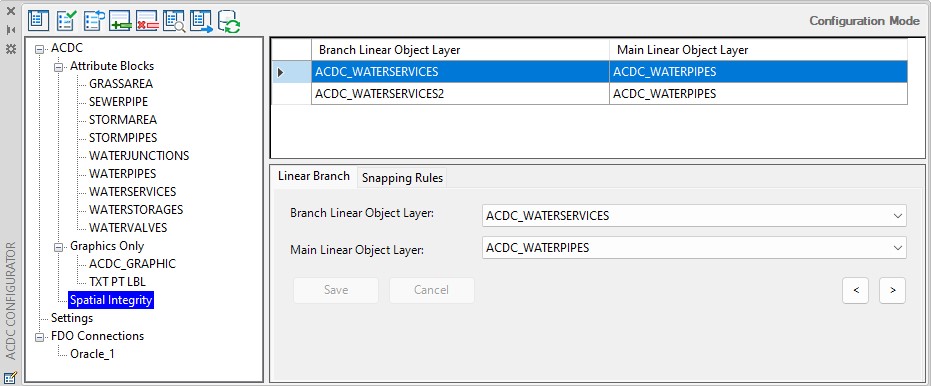Click the list icon with magnifying glass

tap(174, 21)
